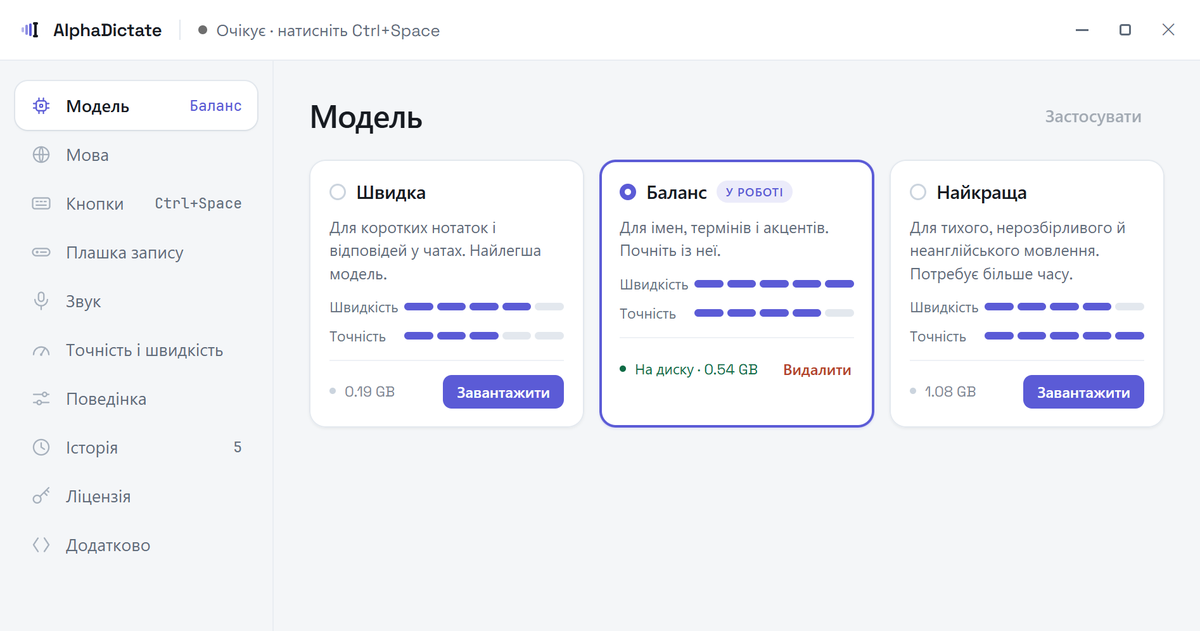Maximize the AlphaDictate window
Viewport: 1200px width, 631px height.
point(1125,30)
